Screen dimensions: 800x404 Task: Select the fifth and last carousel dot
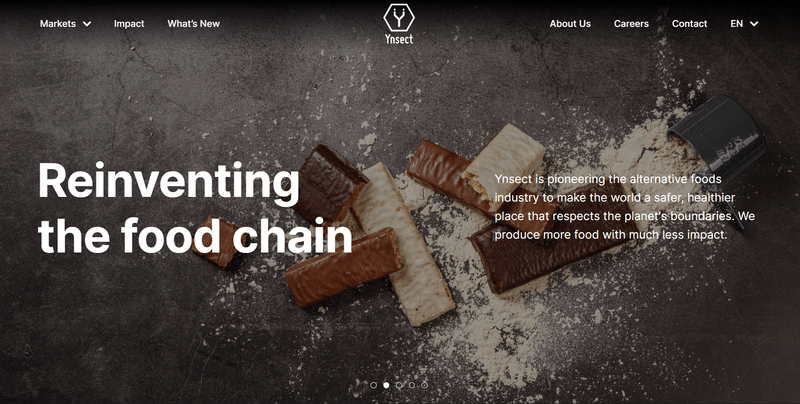point(424,385)
